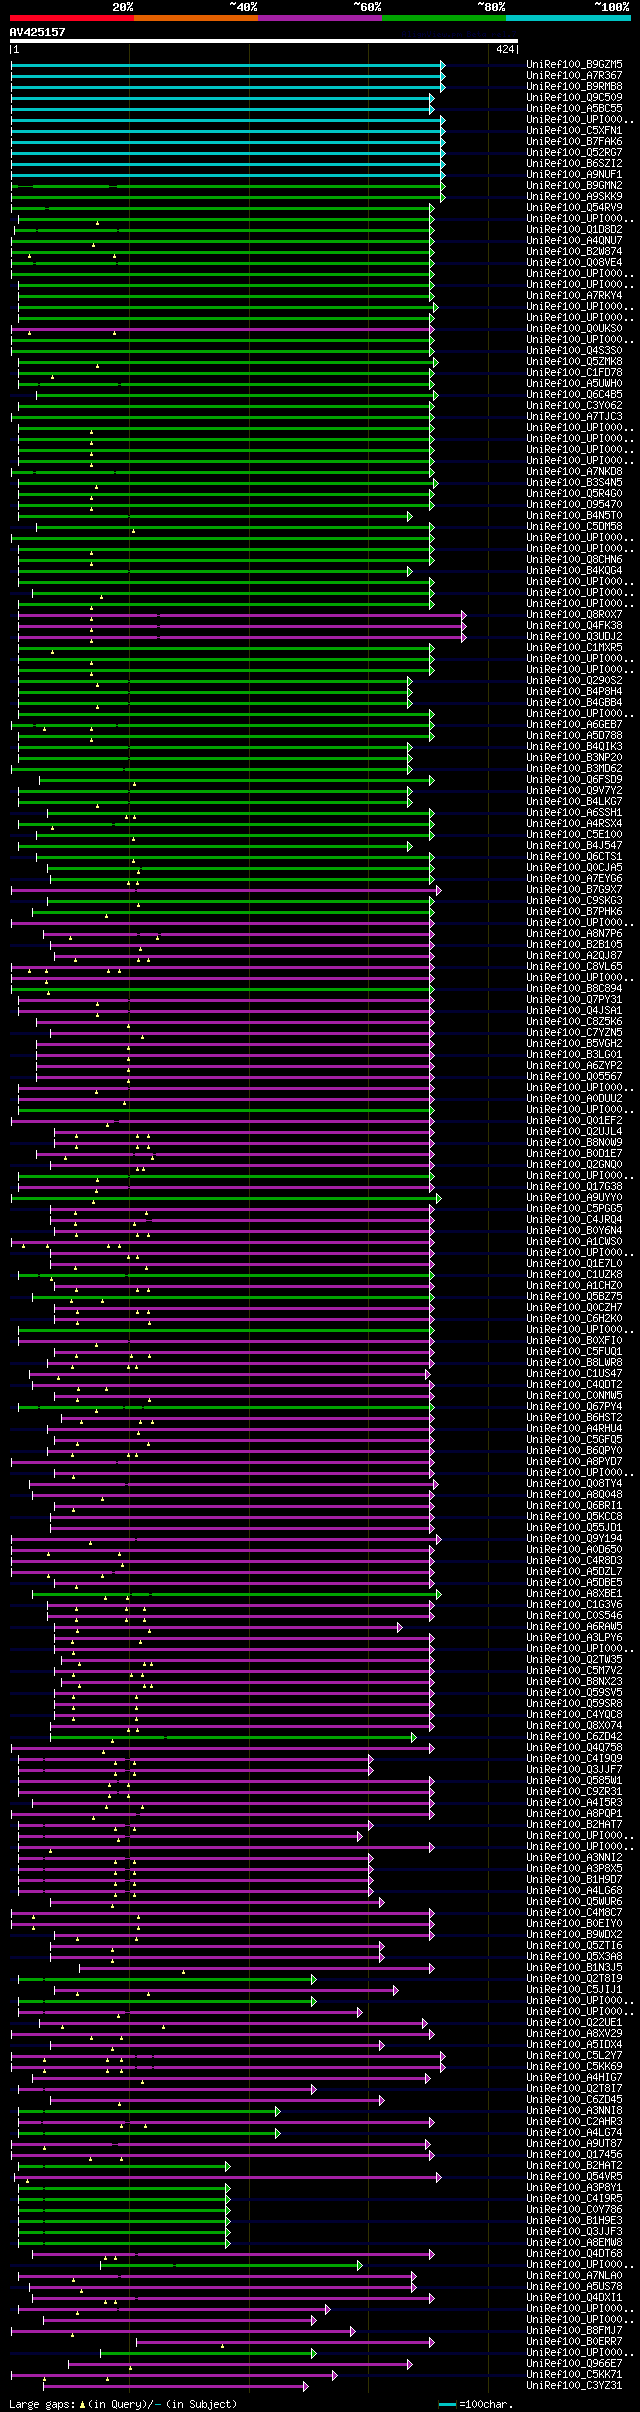Click the purple alignment bar for UniRef100_Q0UKS0
Image resolution: width=640 pixels, height=2412 pixels.
222,329
